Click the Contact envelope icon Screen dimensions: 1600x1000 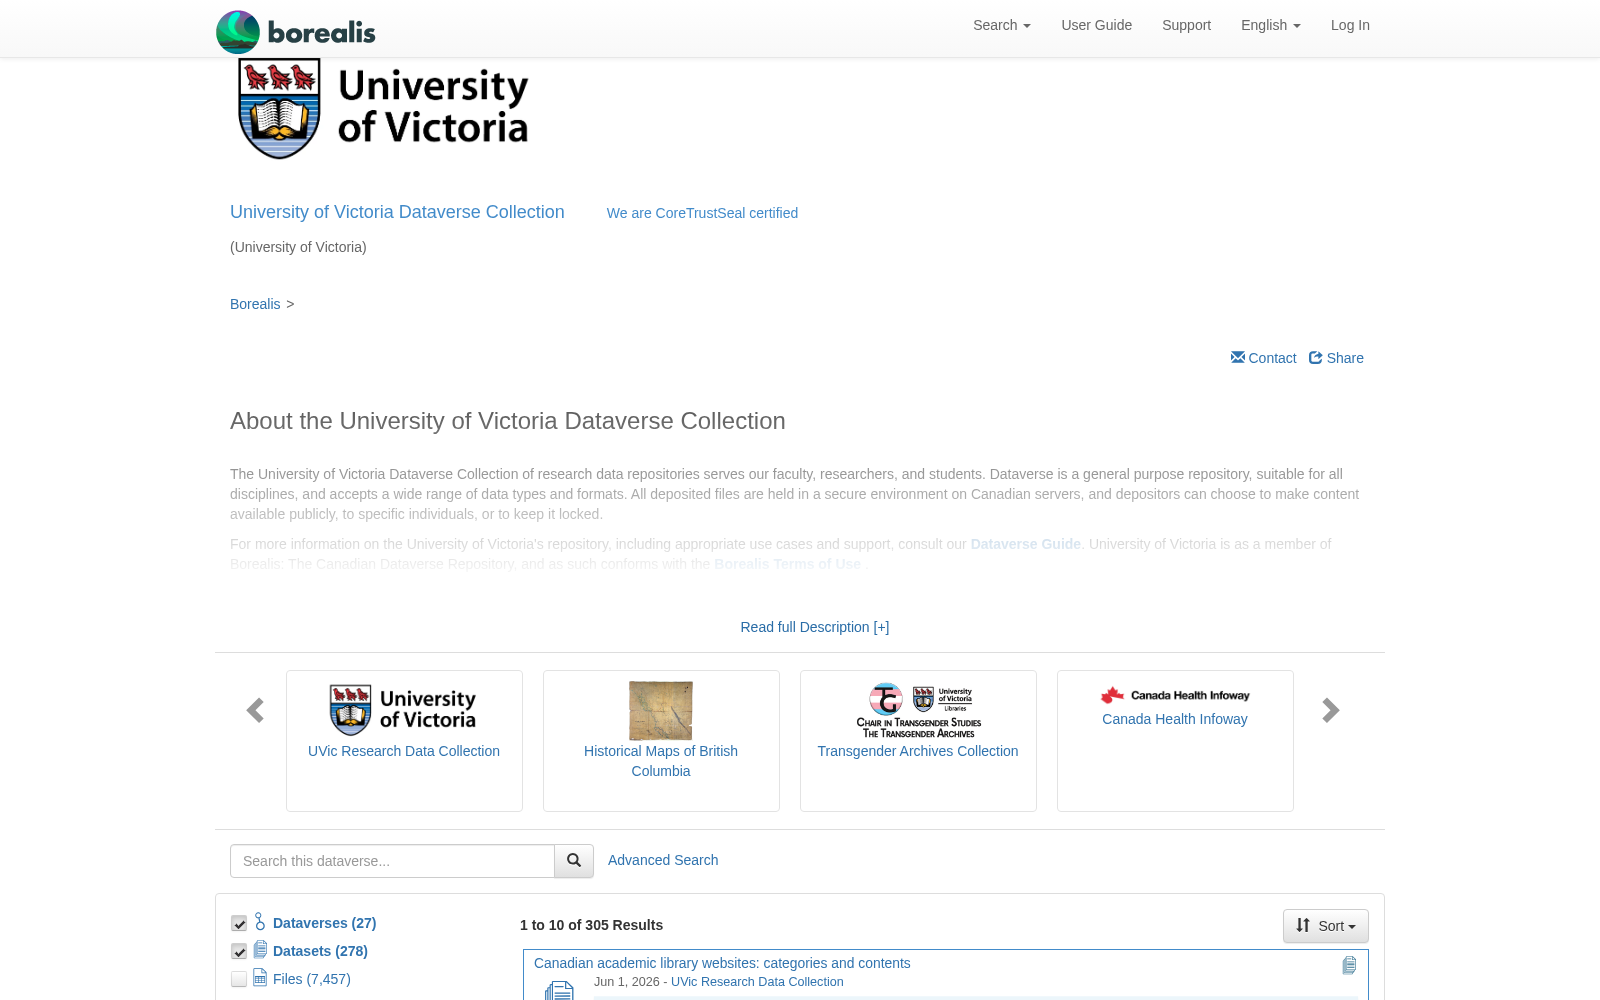click(1238, 357)
